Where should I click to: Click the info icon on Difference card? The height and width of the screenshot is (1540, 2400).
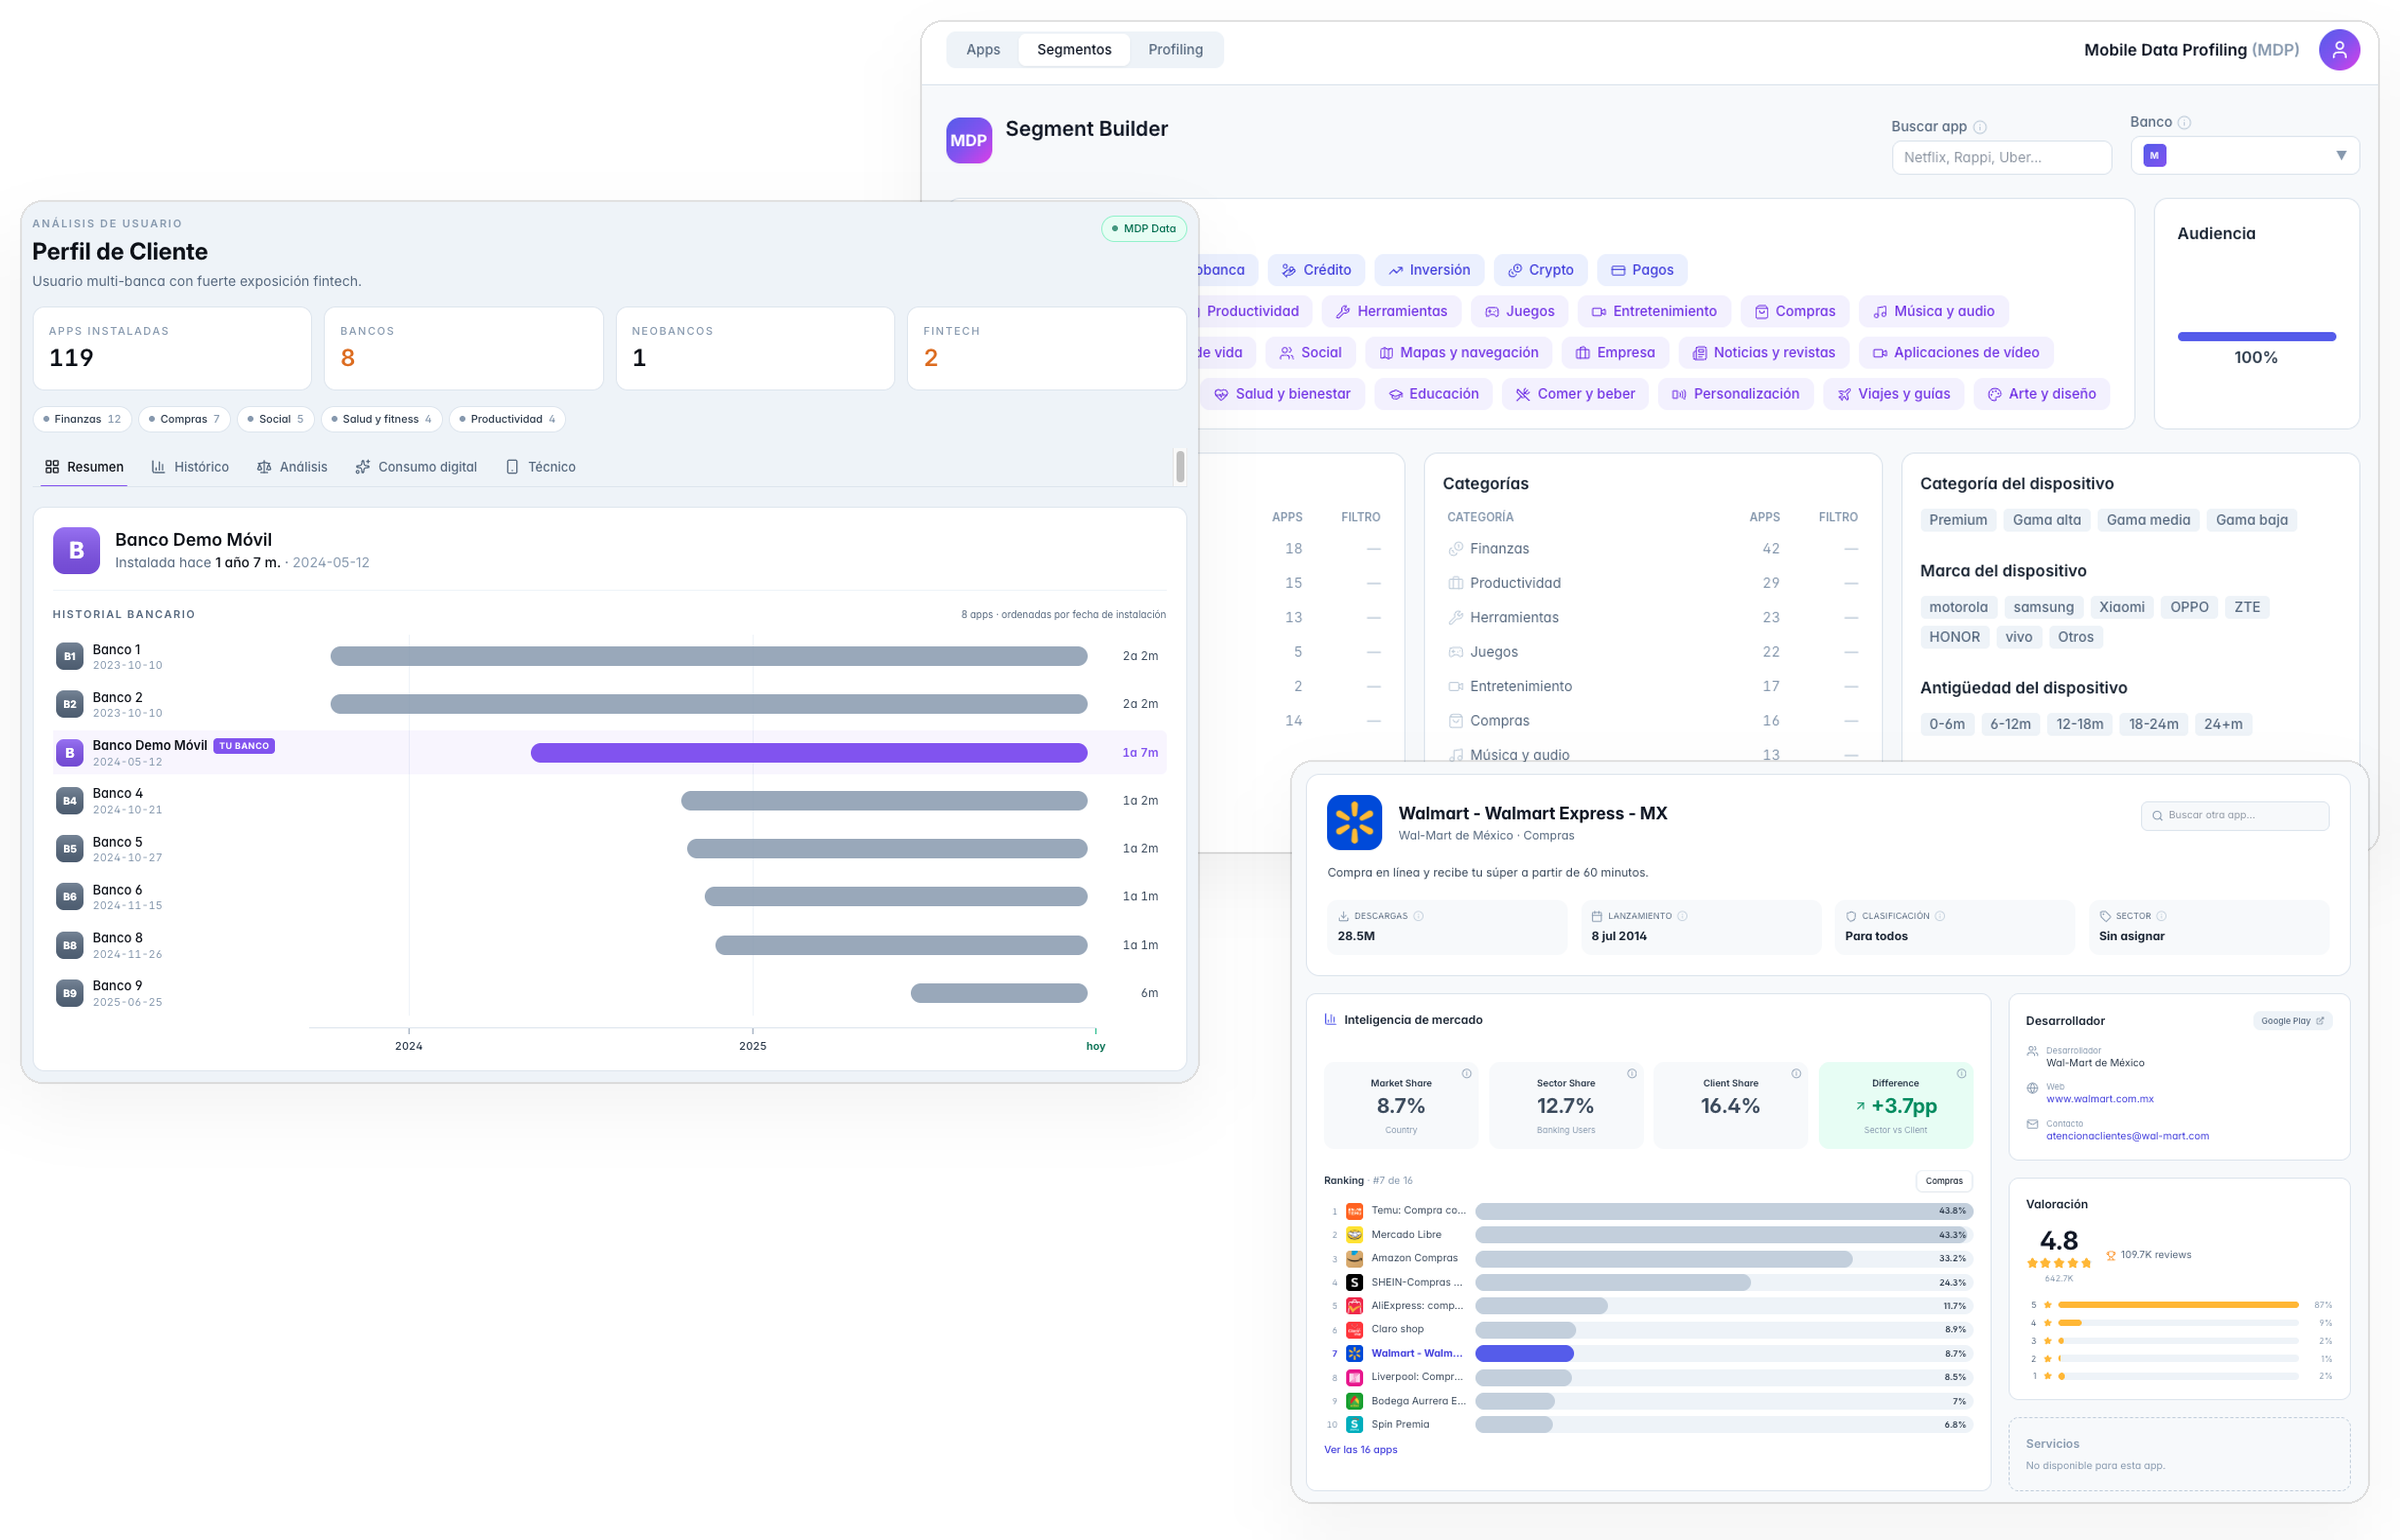[1961, 1074]
